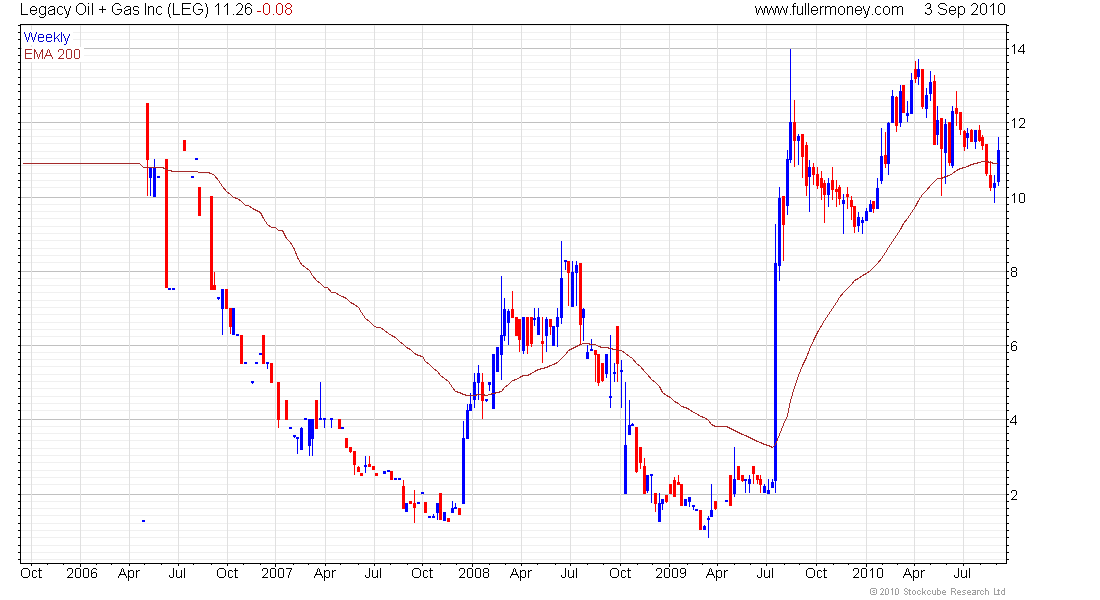Click the Apr label after 2010
The height and width of the screenshot is (600, 1100).
914,573
